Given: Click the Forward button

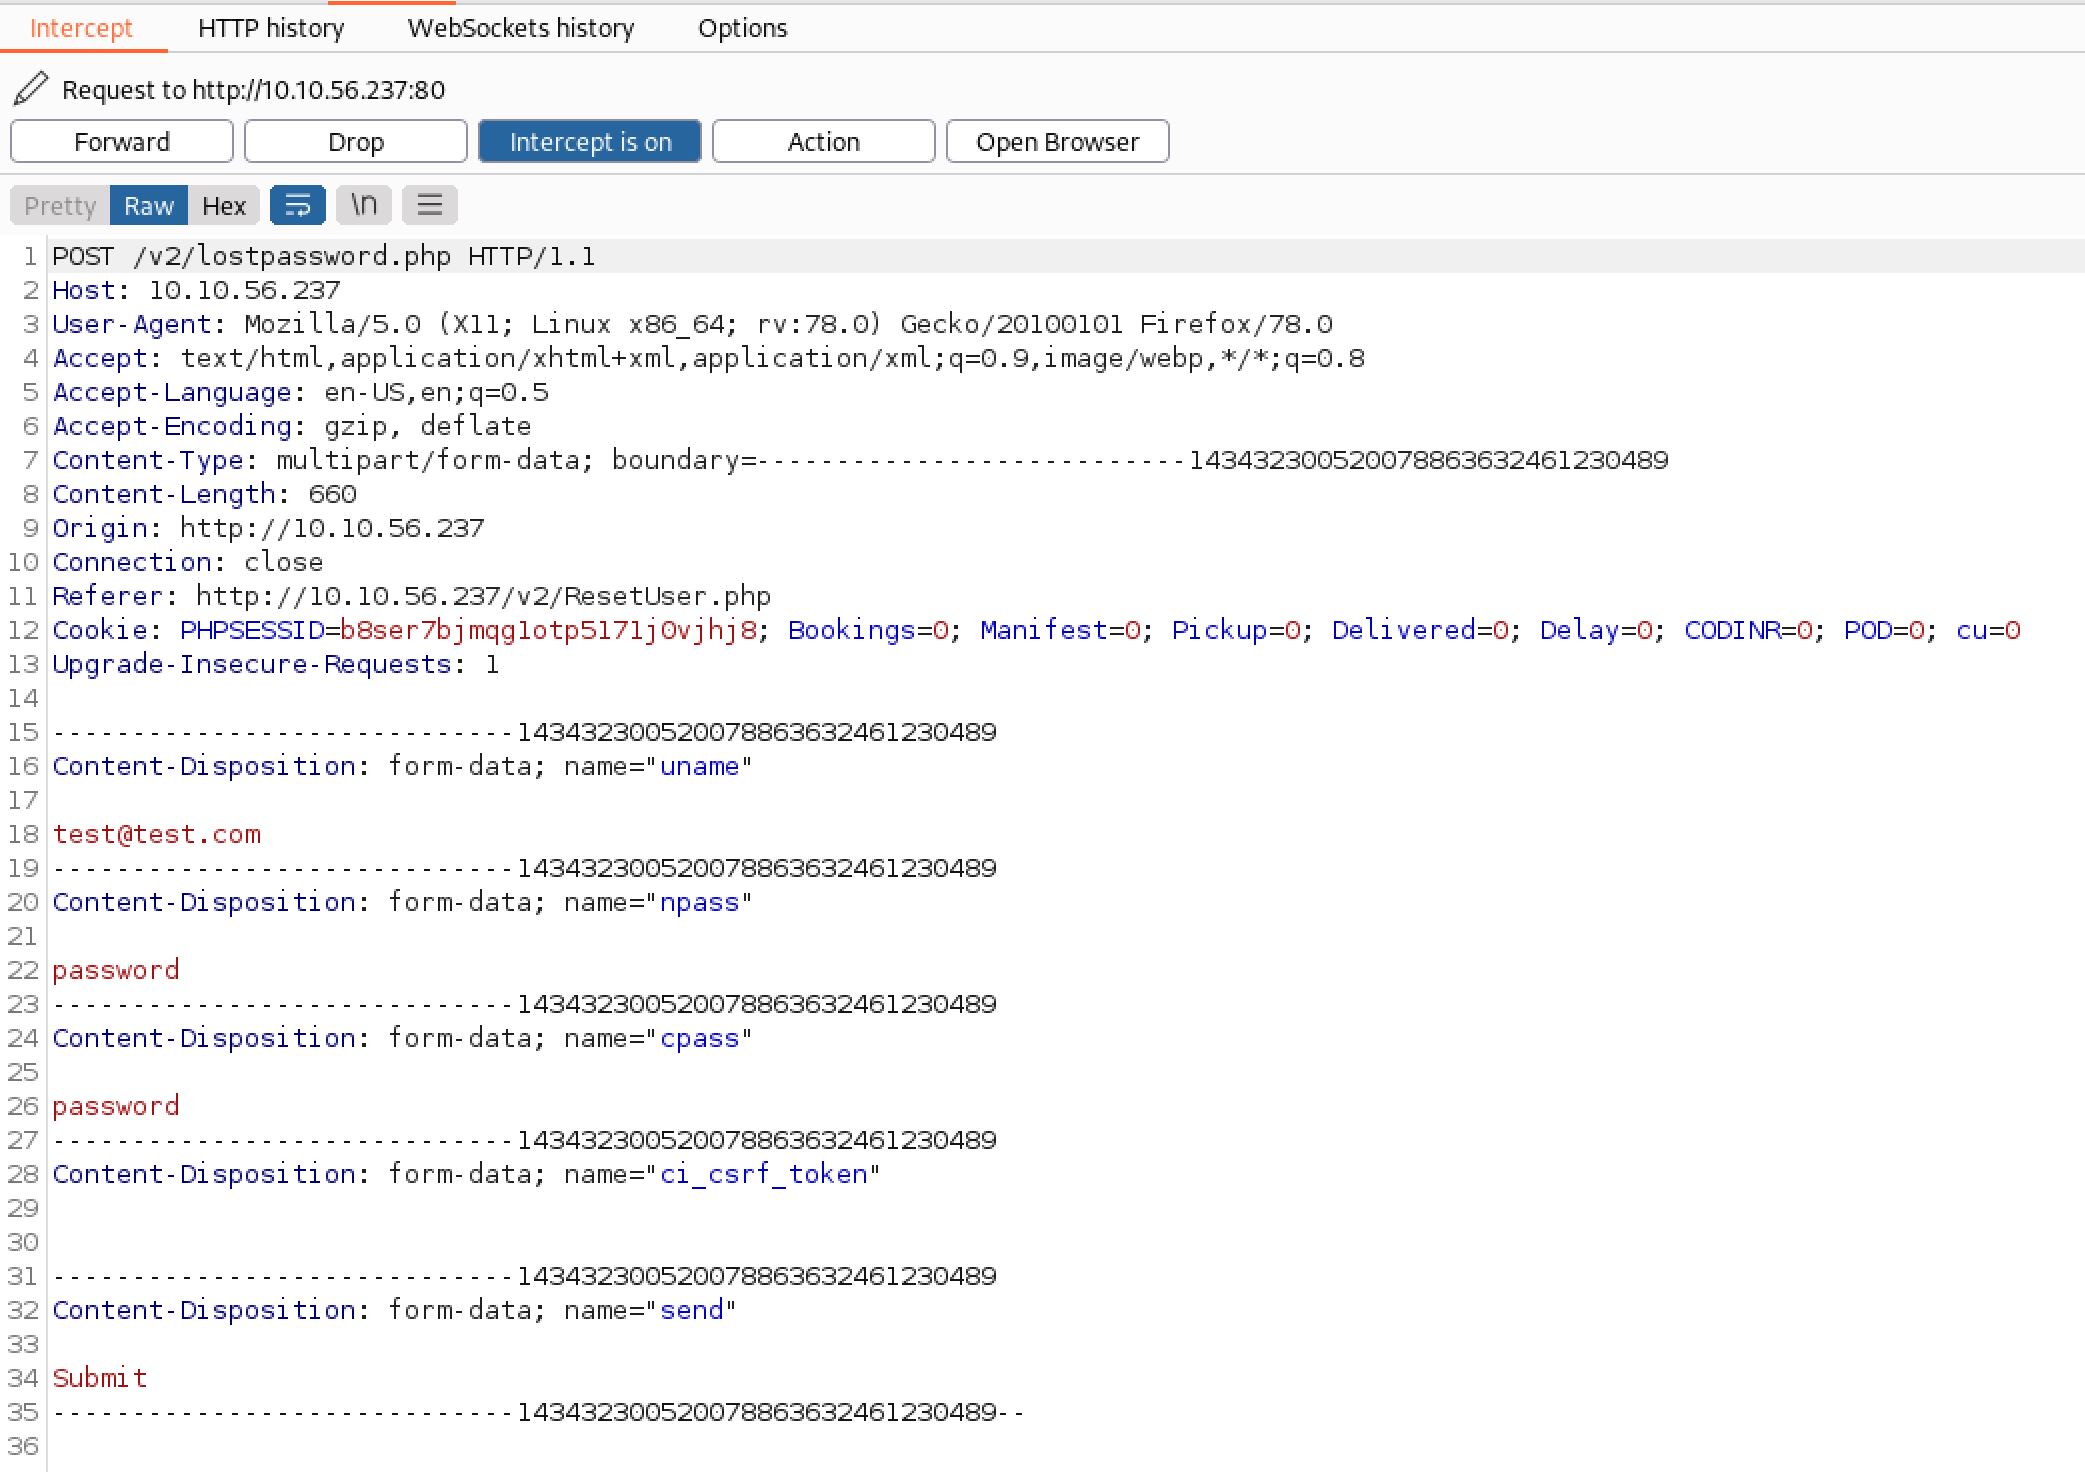Looking at the screenshot, I should click(x=123, y=143).
